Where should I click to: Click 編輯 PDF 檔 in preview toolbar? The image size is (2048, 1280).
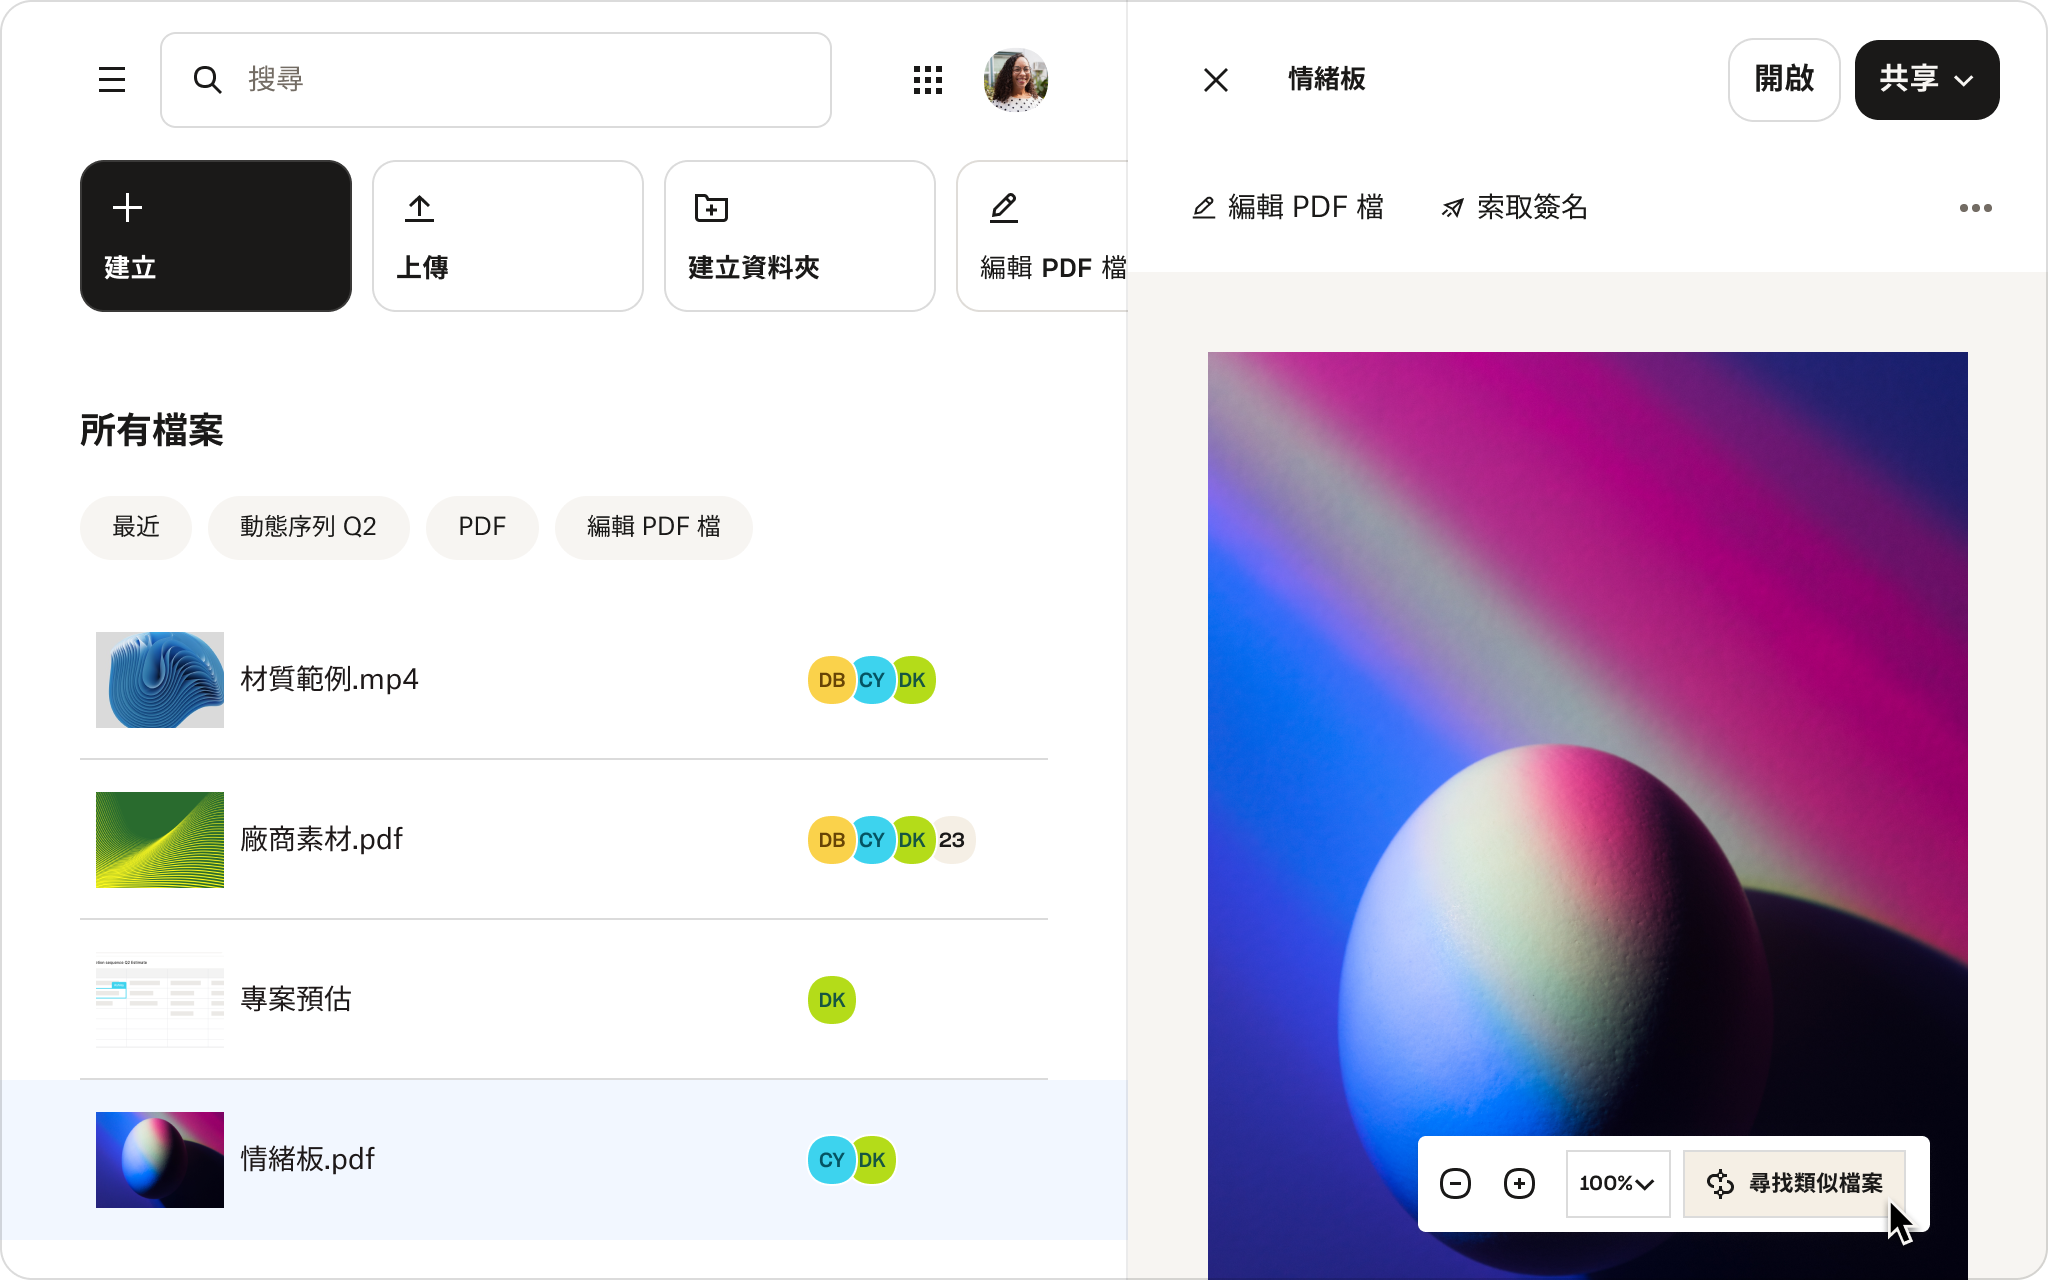click(x=1288, y=208)
